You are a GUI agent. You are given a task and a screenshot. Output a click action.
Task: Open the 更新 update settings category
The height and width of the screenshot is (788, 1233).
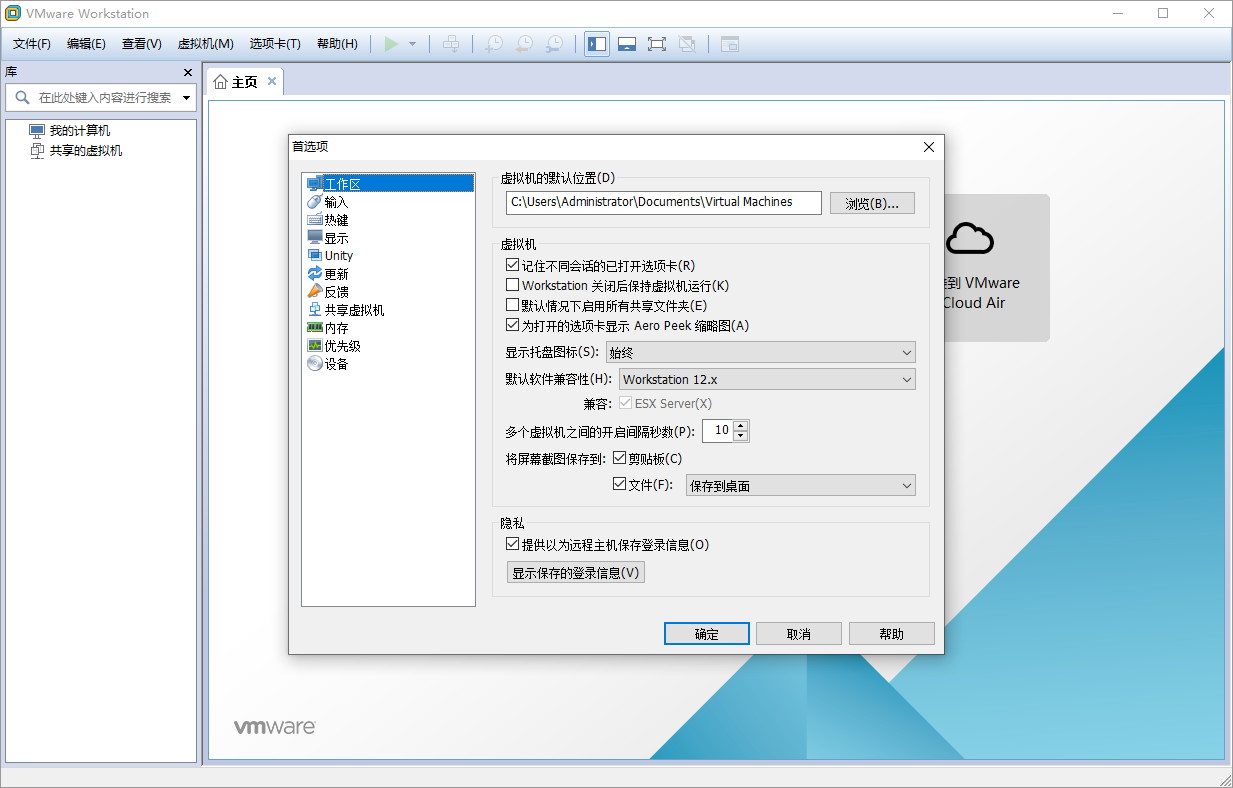(334, 273)
